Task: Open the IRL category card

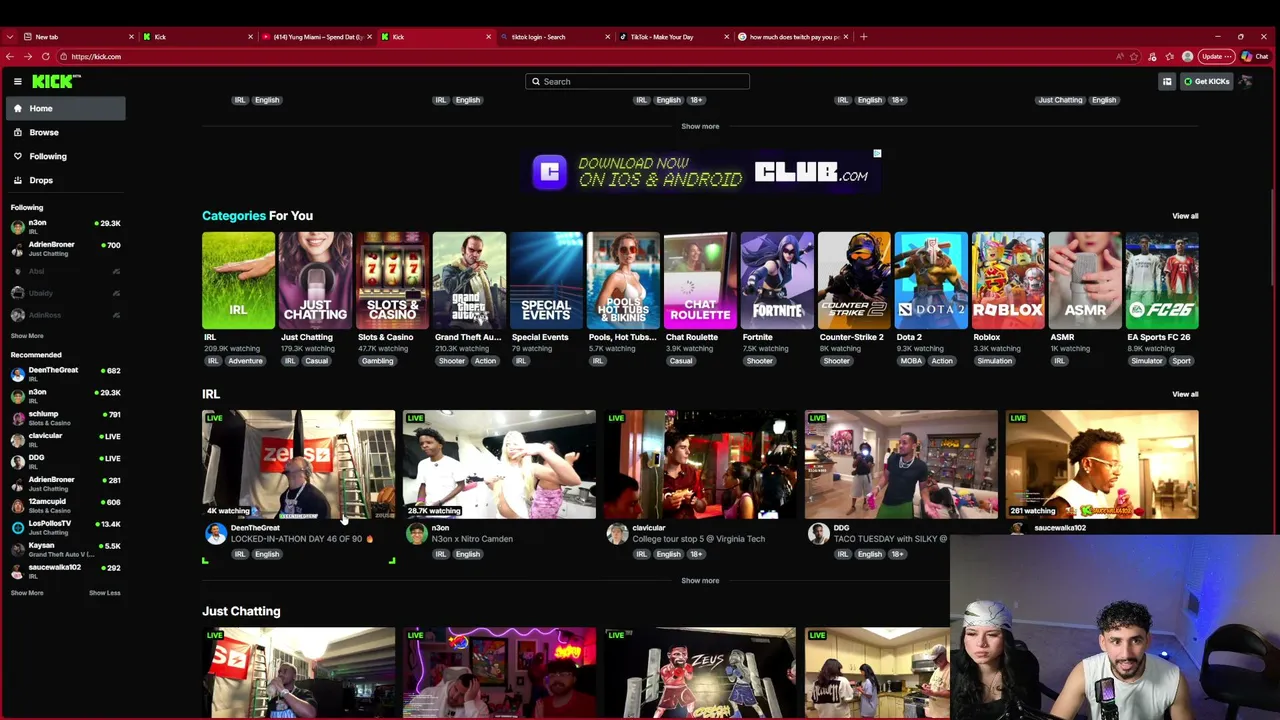Action: (238, 281)
